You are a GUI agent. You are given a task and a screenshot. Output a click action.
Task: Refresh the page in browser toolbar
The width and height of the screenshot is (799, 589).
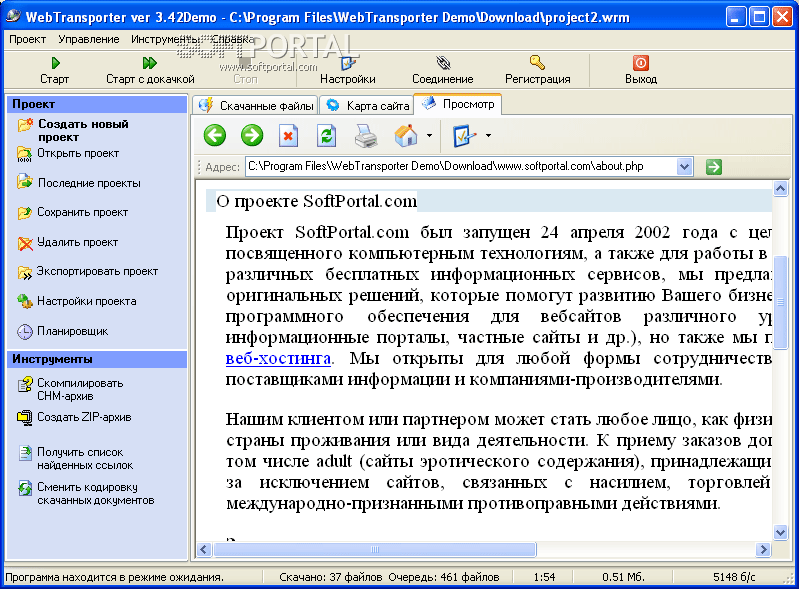327,136
